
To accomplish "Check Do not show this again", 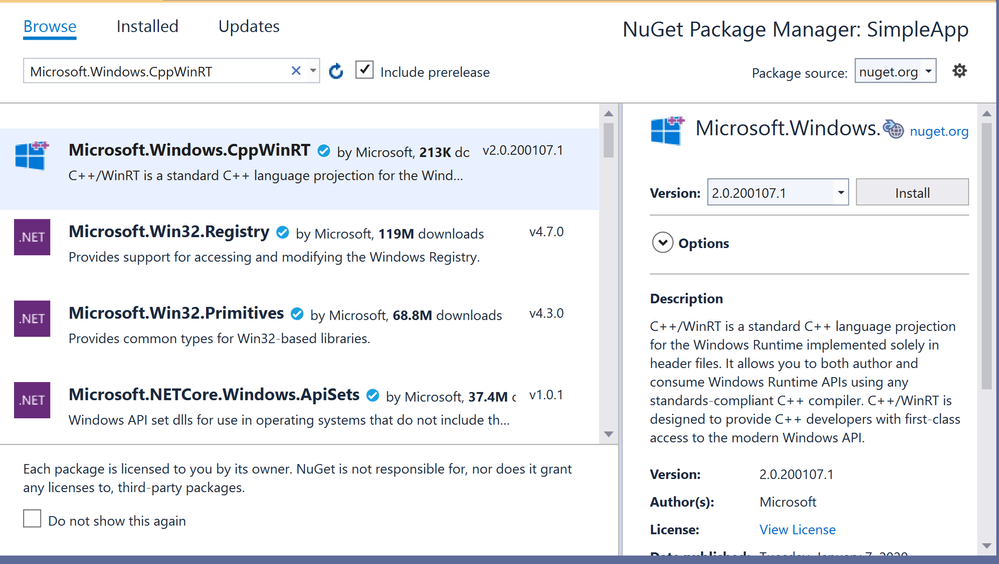I will [x=32, y=519].
